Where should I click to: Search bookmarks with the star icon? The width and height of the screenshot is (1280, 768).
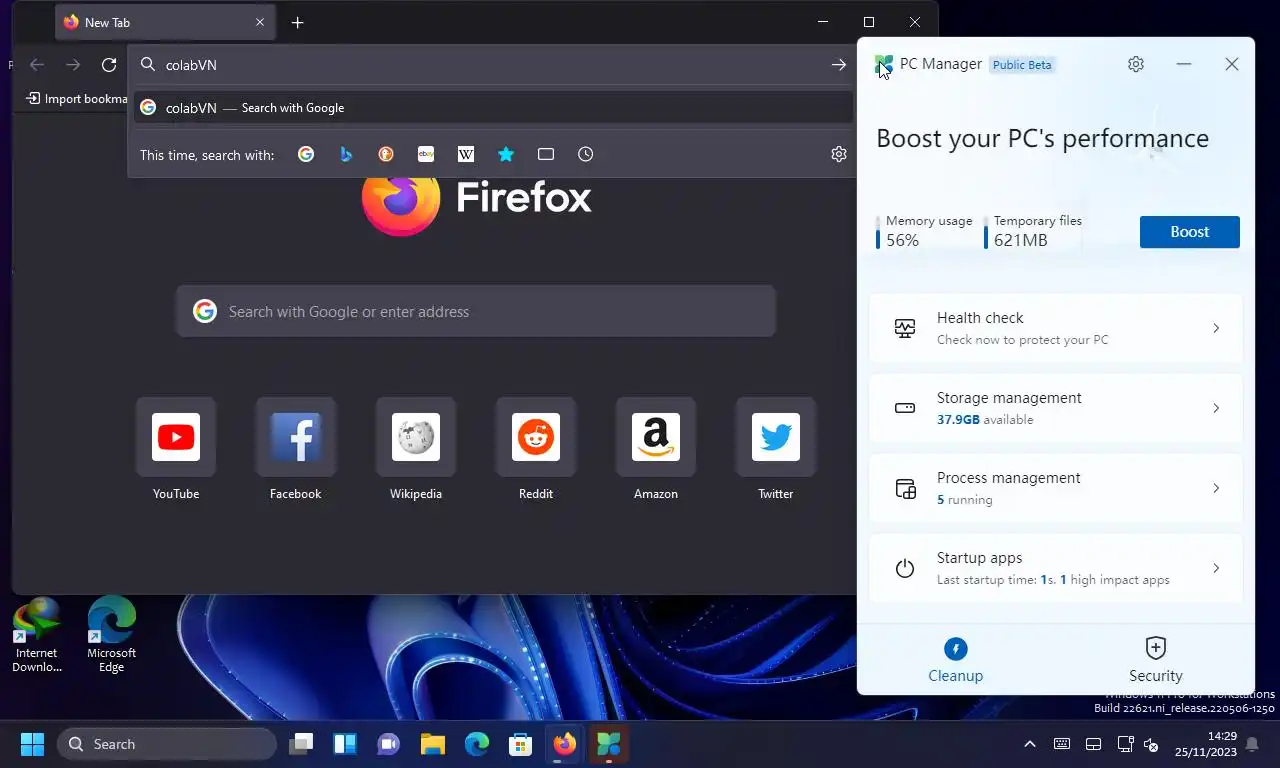click(x=506, y=154)
